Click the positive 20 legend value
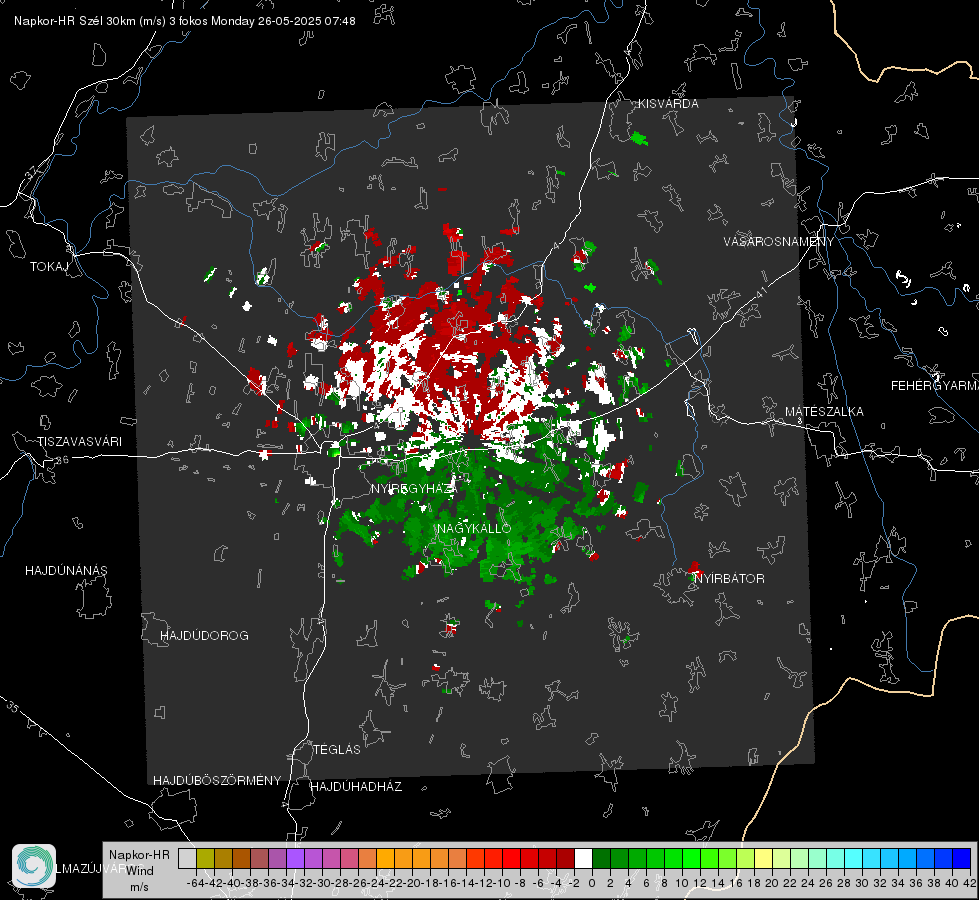Screen dimensions: 979x900 click(x=772, y=883)
